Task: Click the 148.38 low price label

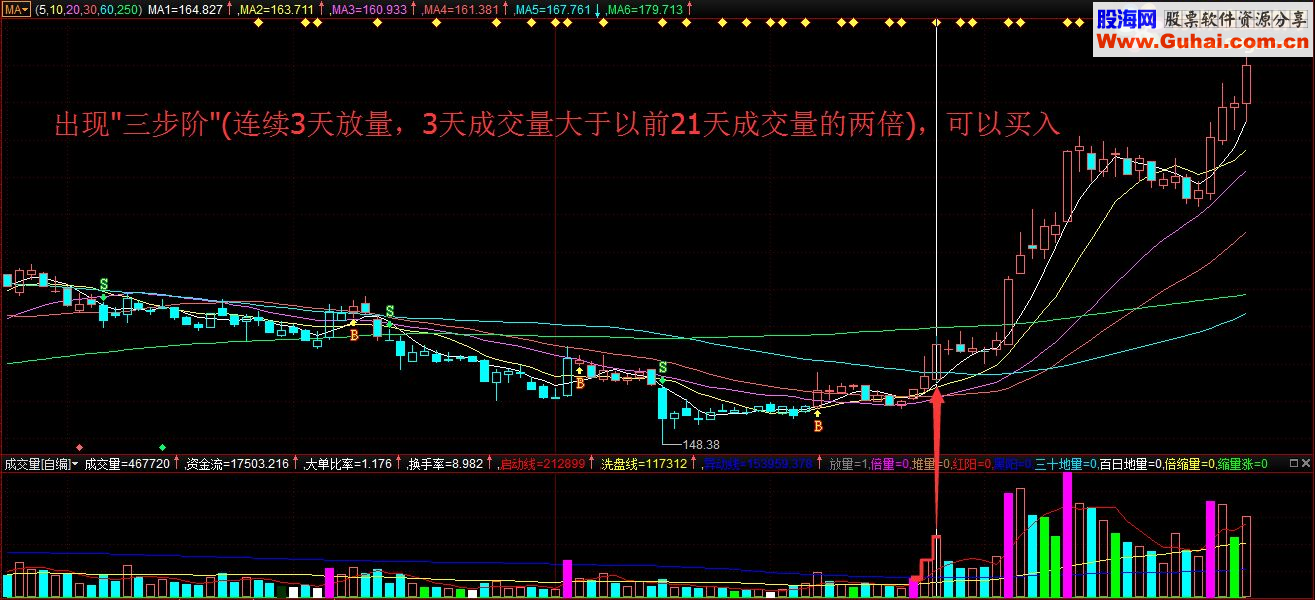Action: click(x=702, y=443)
